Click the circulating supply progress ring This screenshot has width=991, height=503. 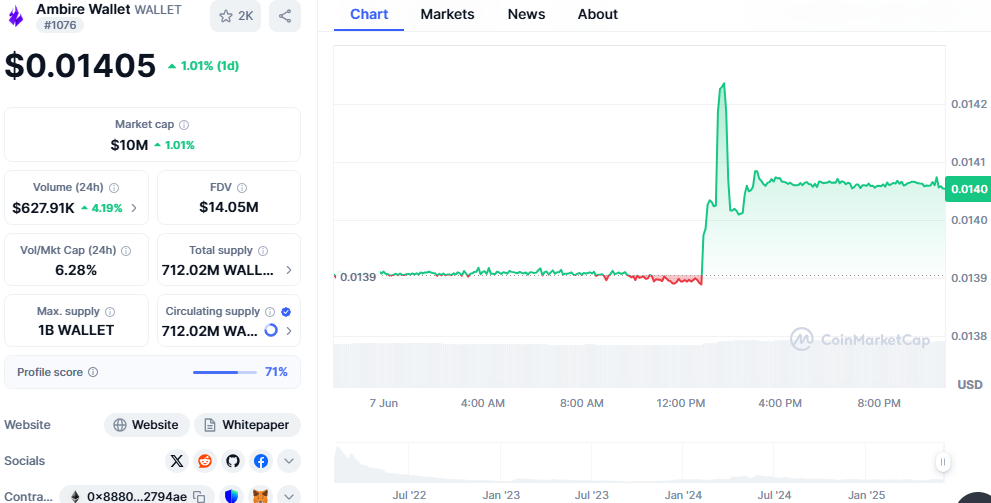(x=271, y=330)
